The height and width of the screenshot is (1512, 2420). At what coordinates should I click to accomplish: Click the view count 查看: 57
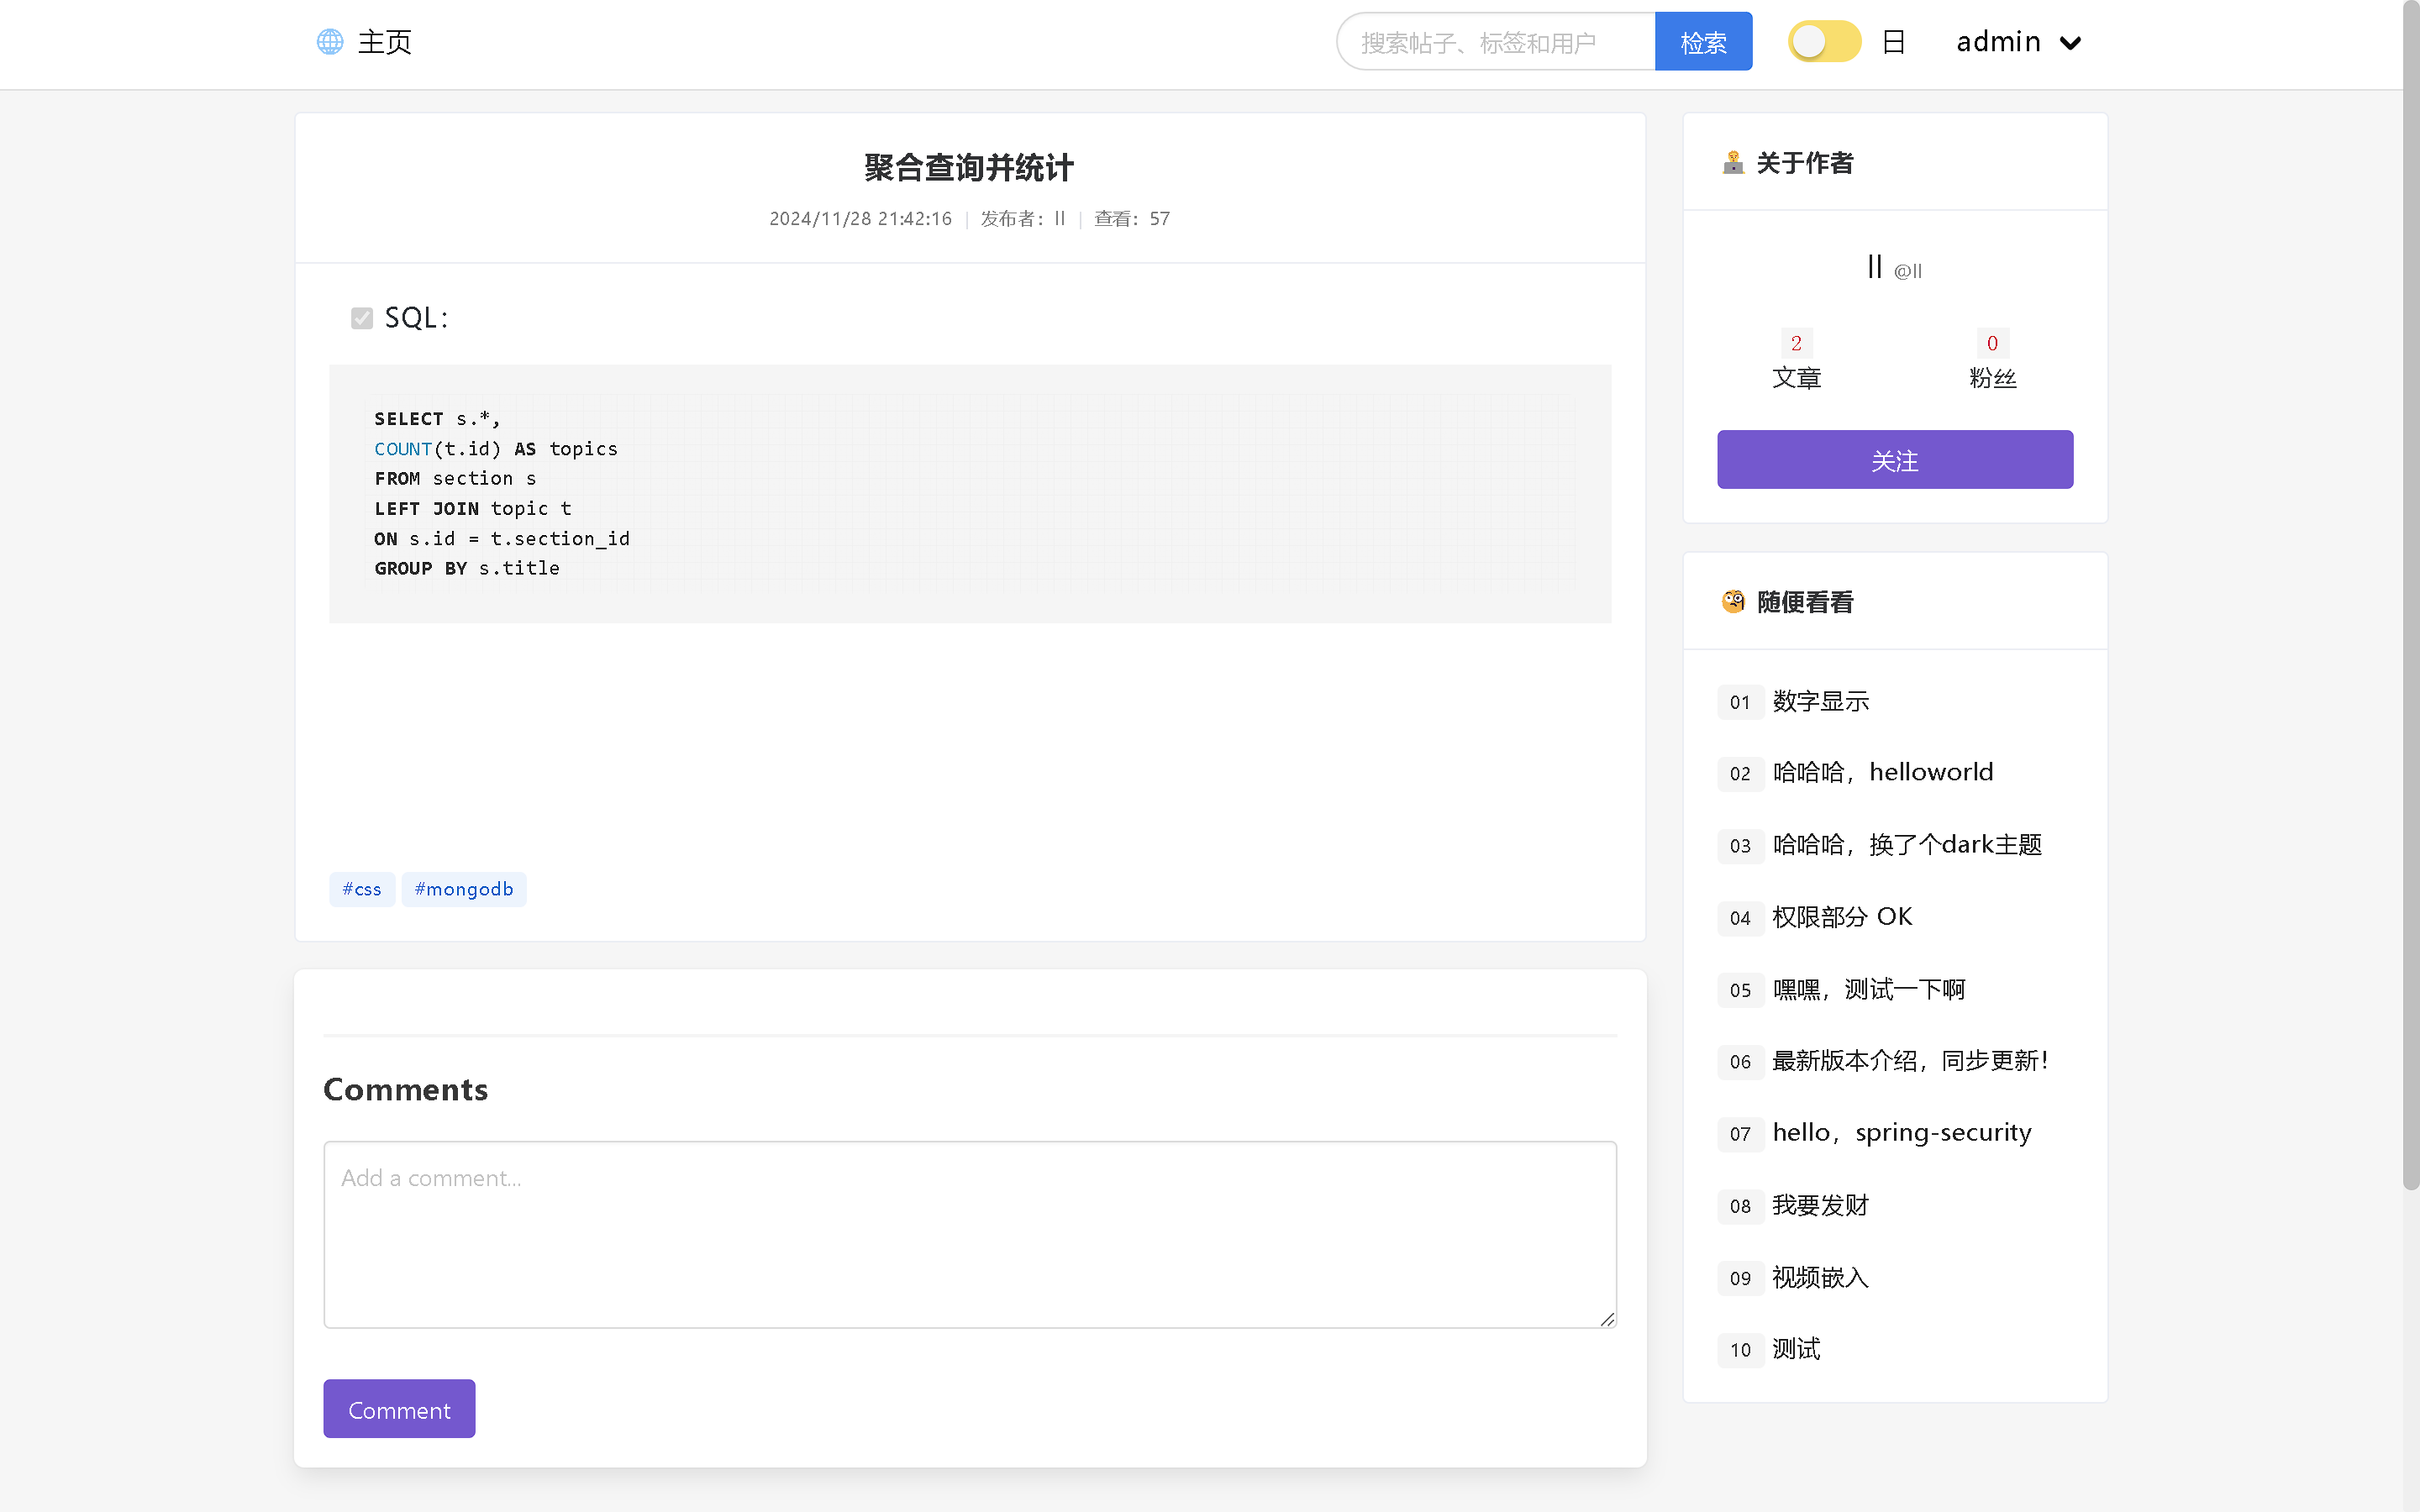click(x=1132, y=218)
